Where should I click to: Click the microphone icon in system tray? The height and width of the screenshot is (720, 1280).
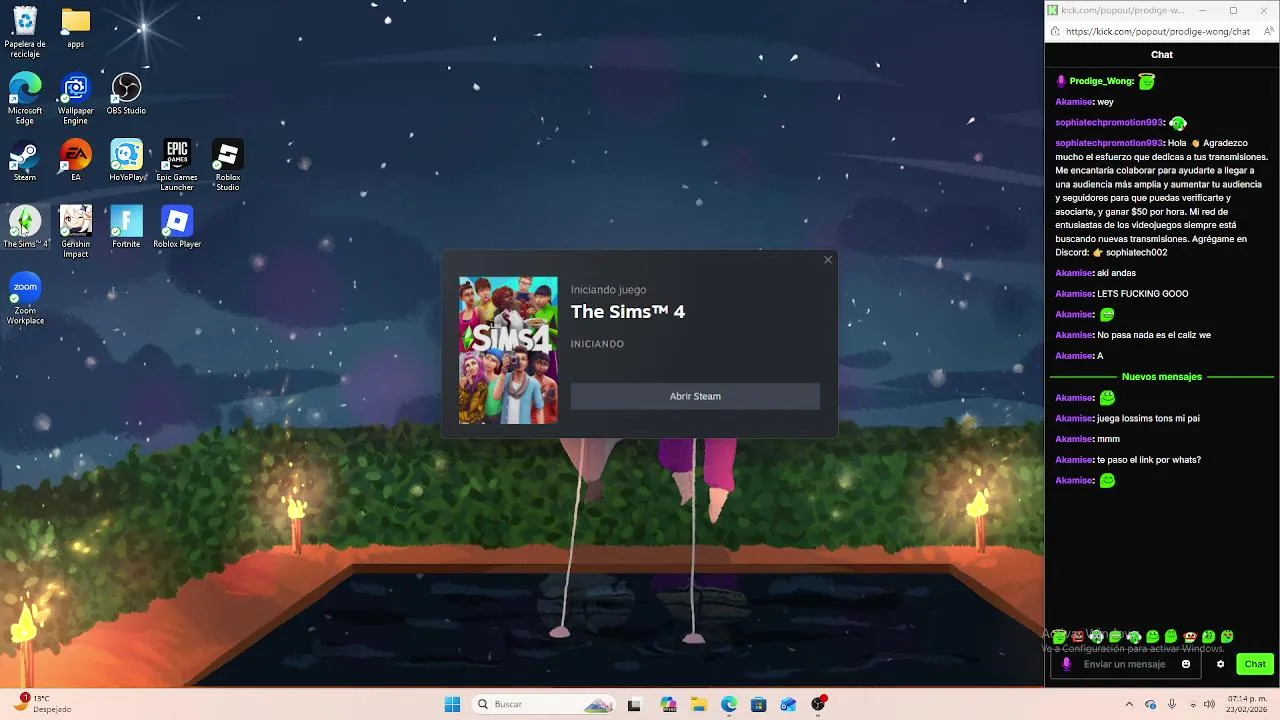tap(1172, 704)
